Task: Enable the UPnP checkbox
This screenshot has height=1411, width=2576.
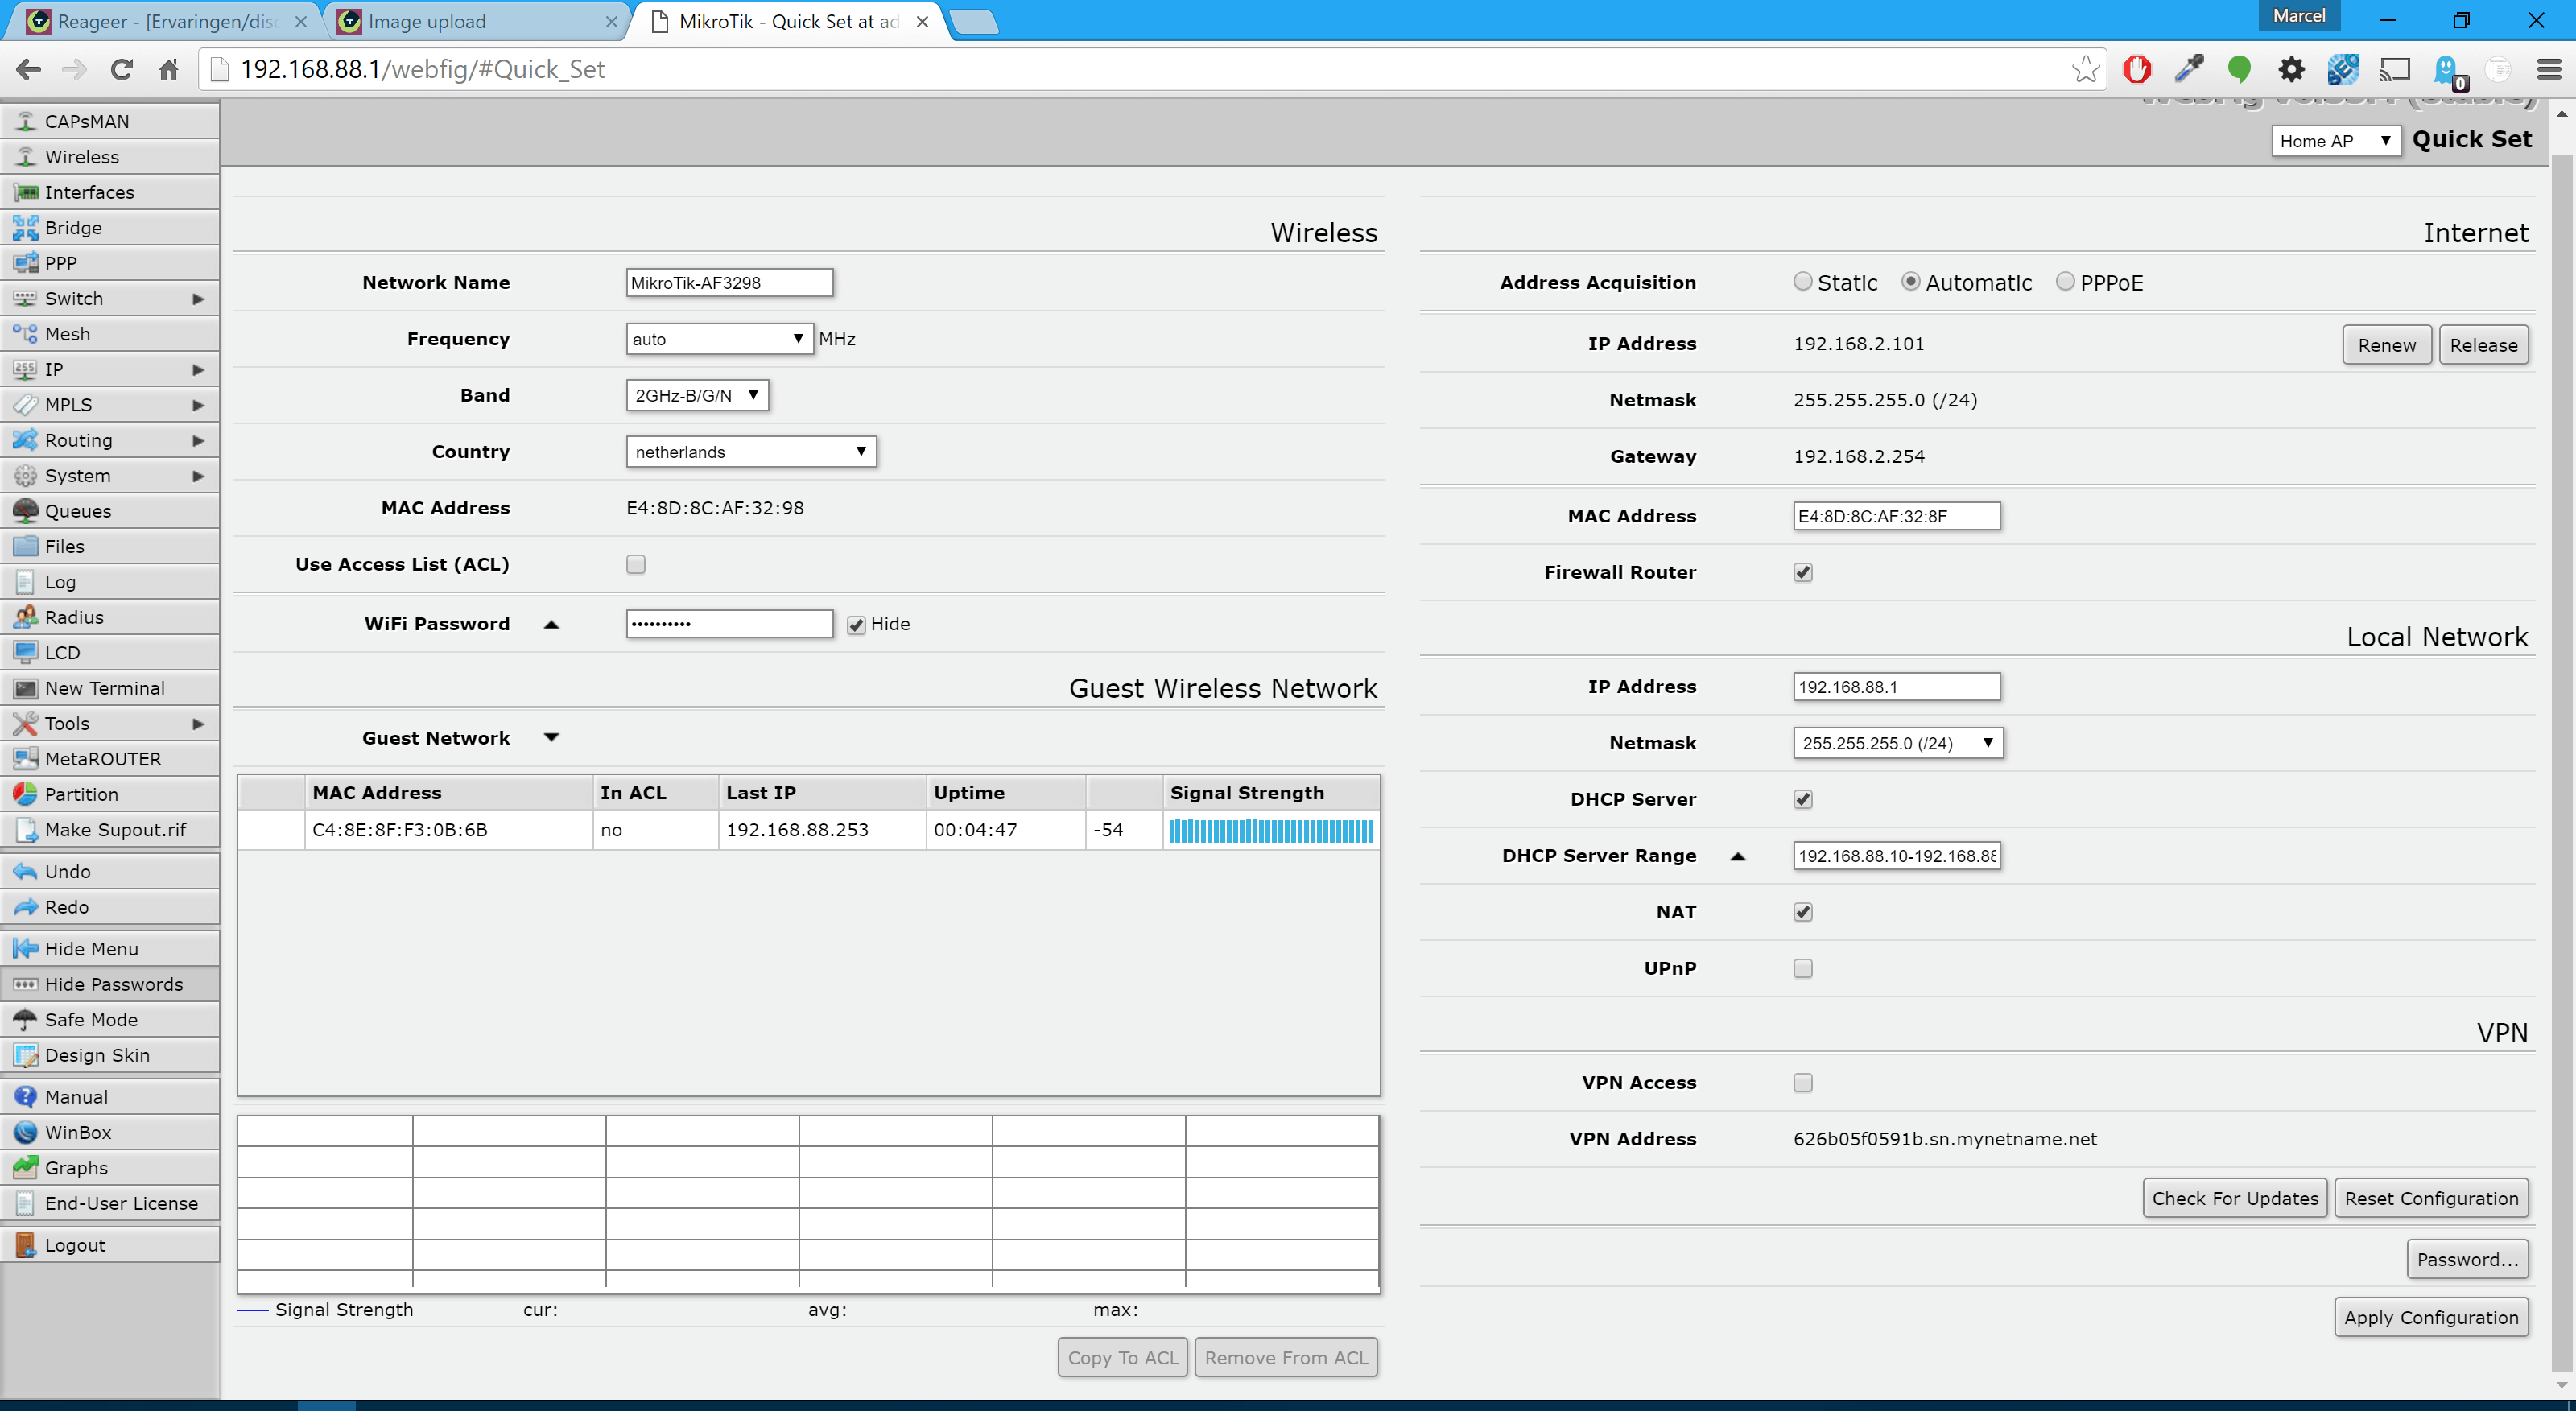Action: tap(1803, 968)
